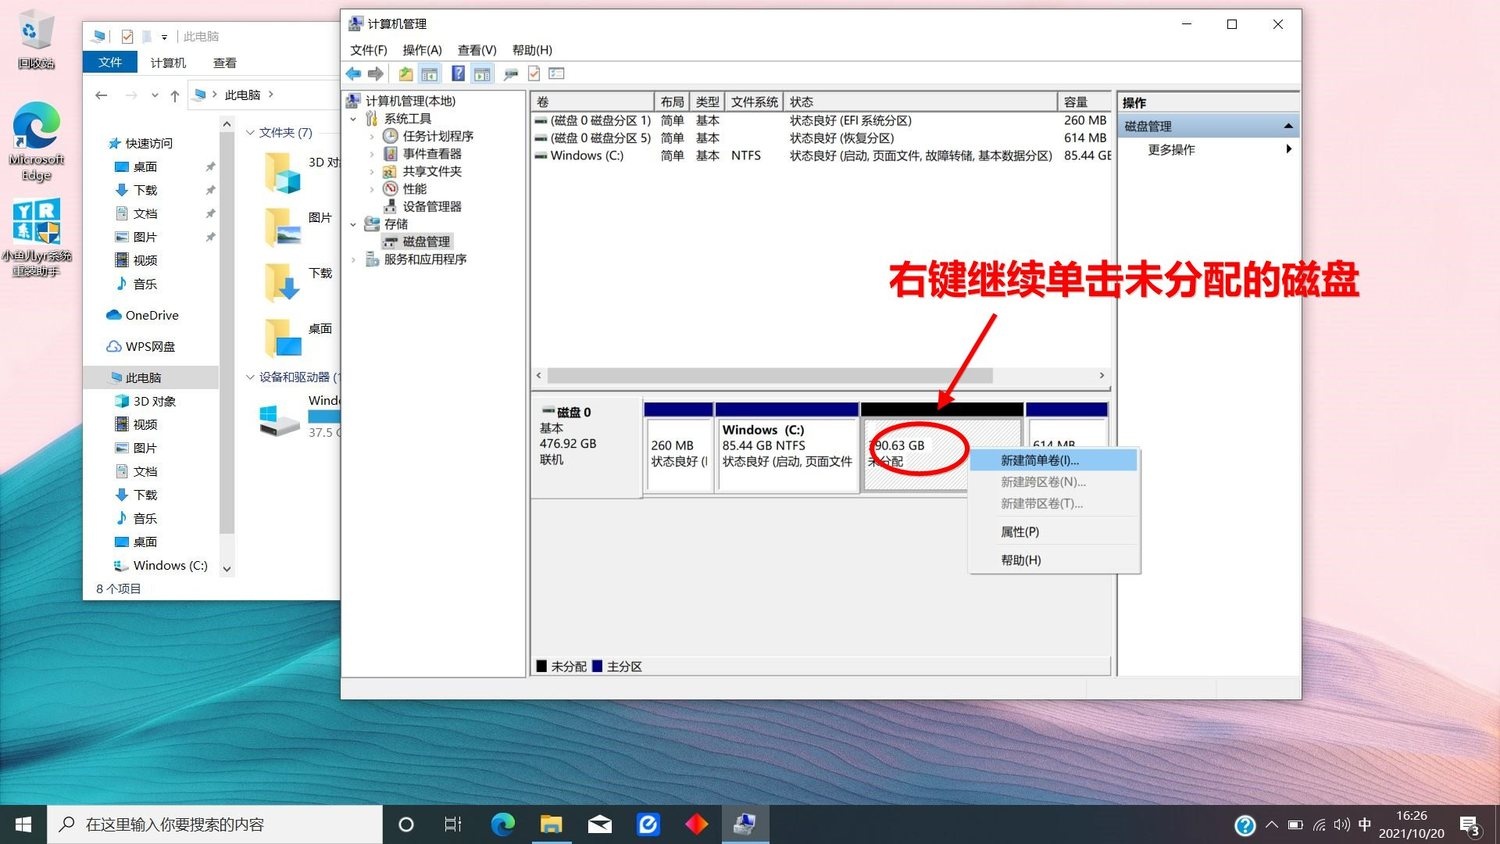
Task: Open Device Manager (设备管理器) in tree
Action: click(x=431, y=206)
